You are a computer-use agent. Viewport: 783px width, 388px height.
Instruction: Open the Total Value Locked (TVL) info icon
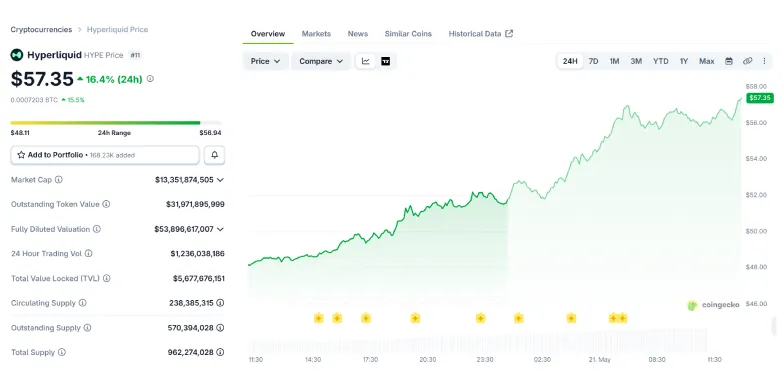pos(106,278)
